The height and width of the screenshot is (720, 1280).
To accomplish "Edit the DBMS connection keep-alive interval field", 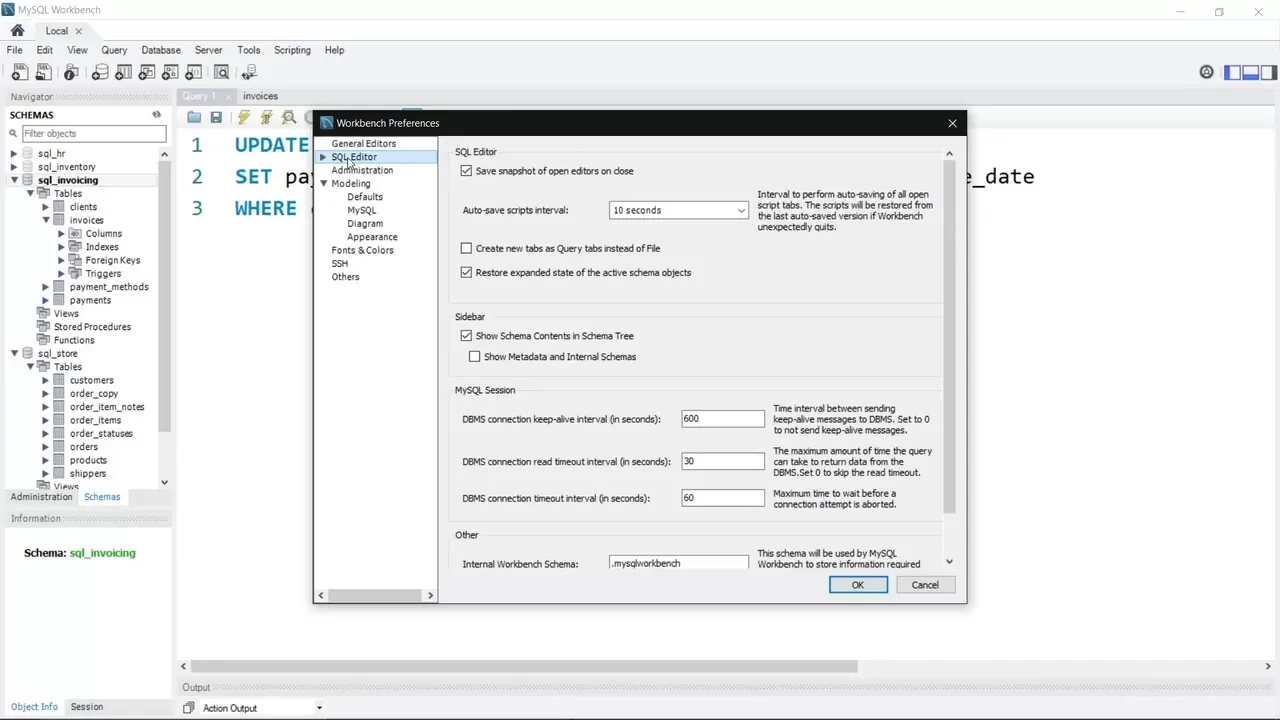I will [x=722, y=418].
